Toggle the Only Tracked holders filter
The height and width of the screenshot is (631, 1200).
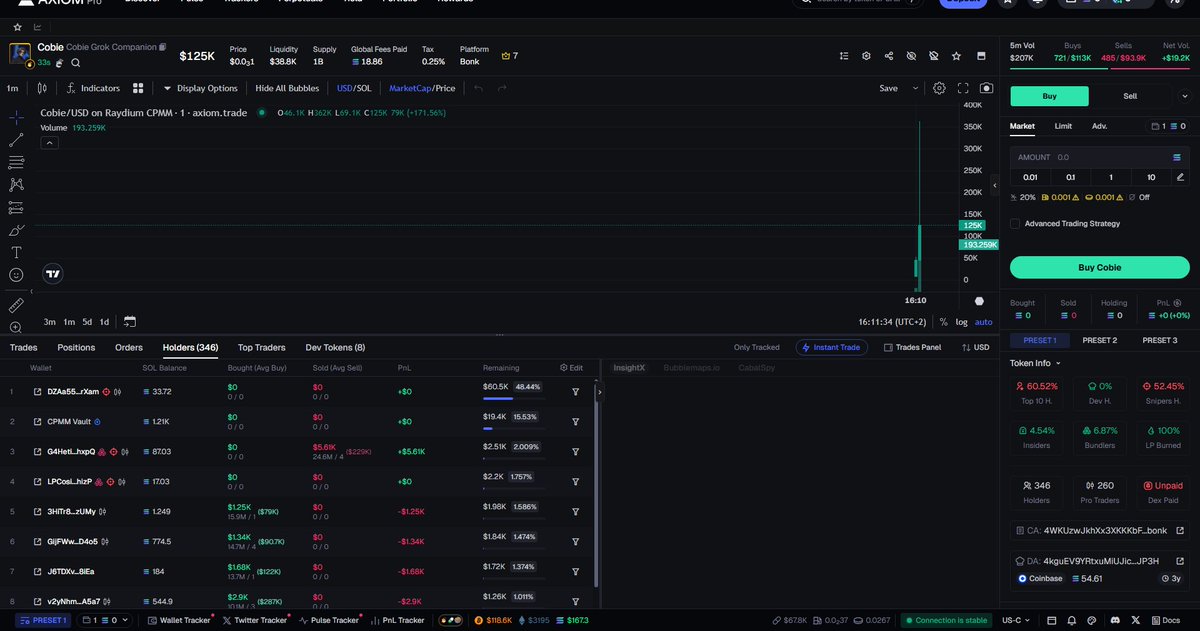(756, 347)
